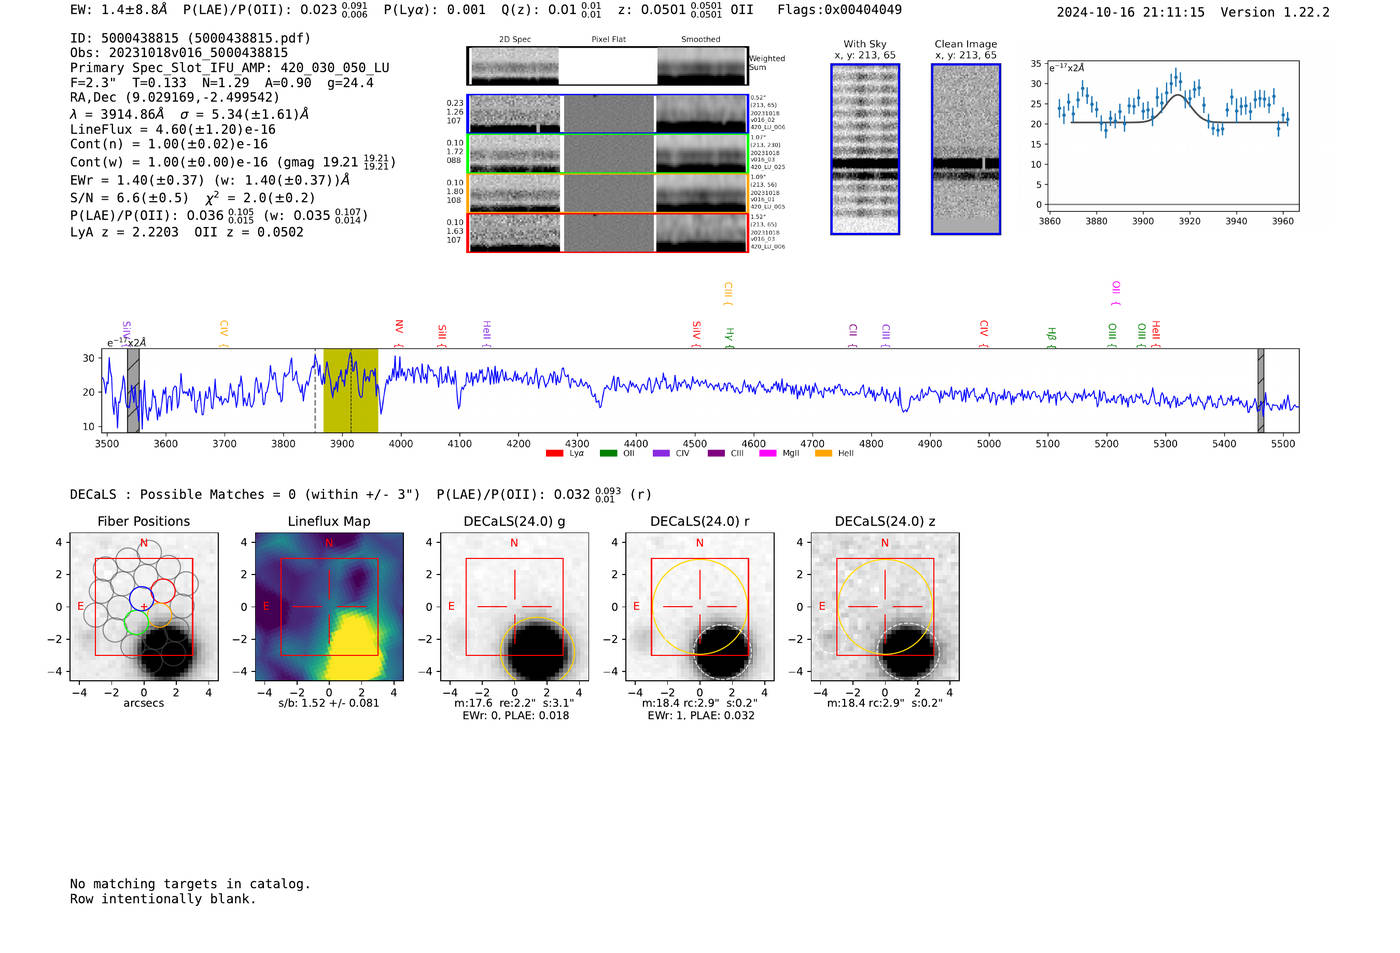Open the Fiber Positions panel
1400x953 pixels.
click(144, 607)
